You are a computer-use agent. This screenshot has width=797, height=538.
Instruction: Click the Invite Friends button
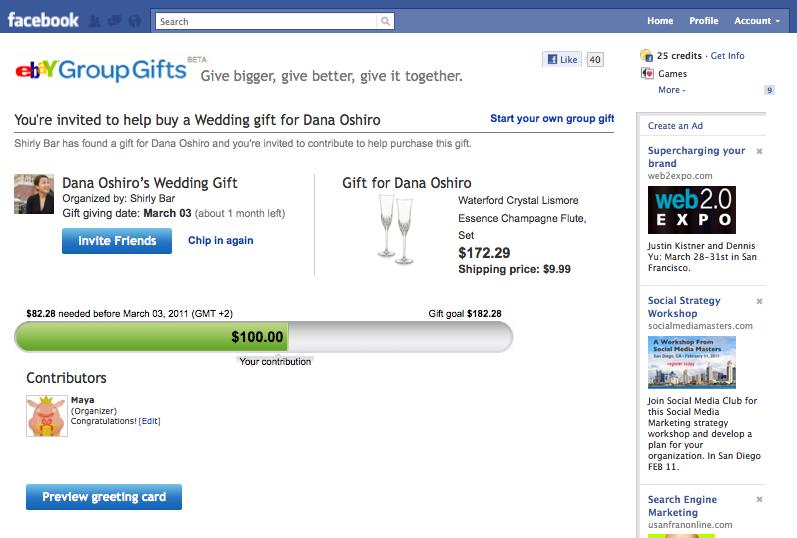click(x=117, y=241)
